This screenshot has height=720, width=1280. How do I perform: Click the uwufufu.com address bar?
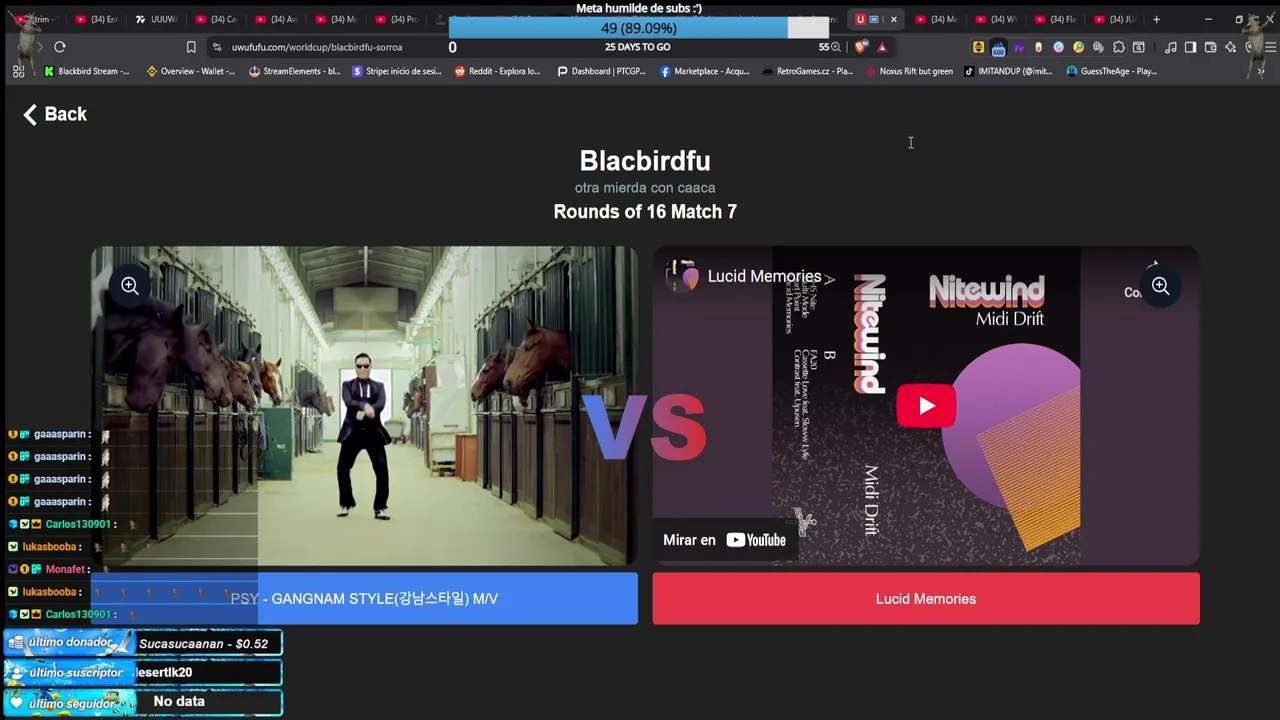(317, 47)
